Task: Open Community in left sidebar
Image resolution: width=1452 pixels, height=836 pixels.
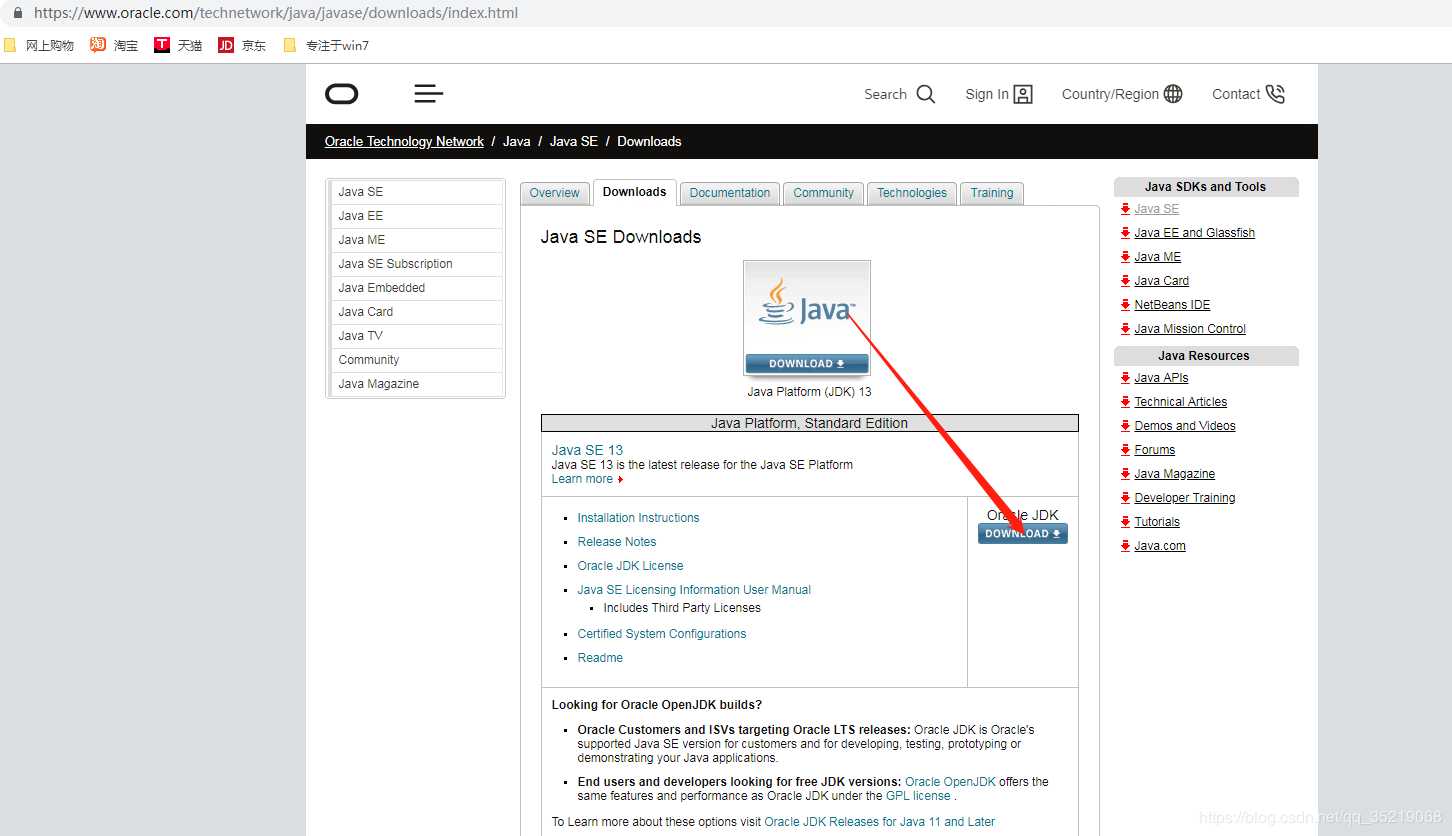Action: point(417,360)
